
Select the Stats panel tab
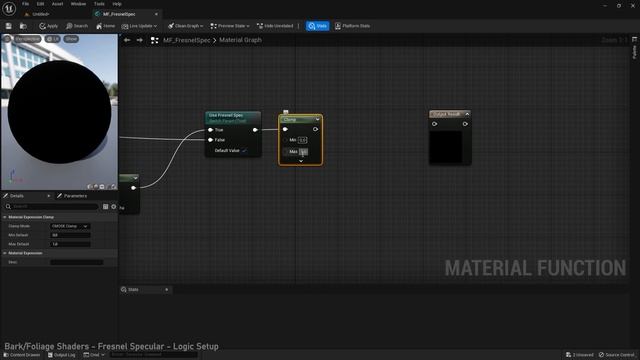[x=133, y=290]
